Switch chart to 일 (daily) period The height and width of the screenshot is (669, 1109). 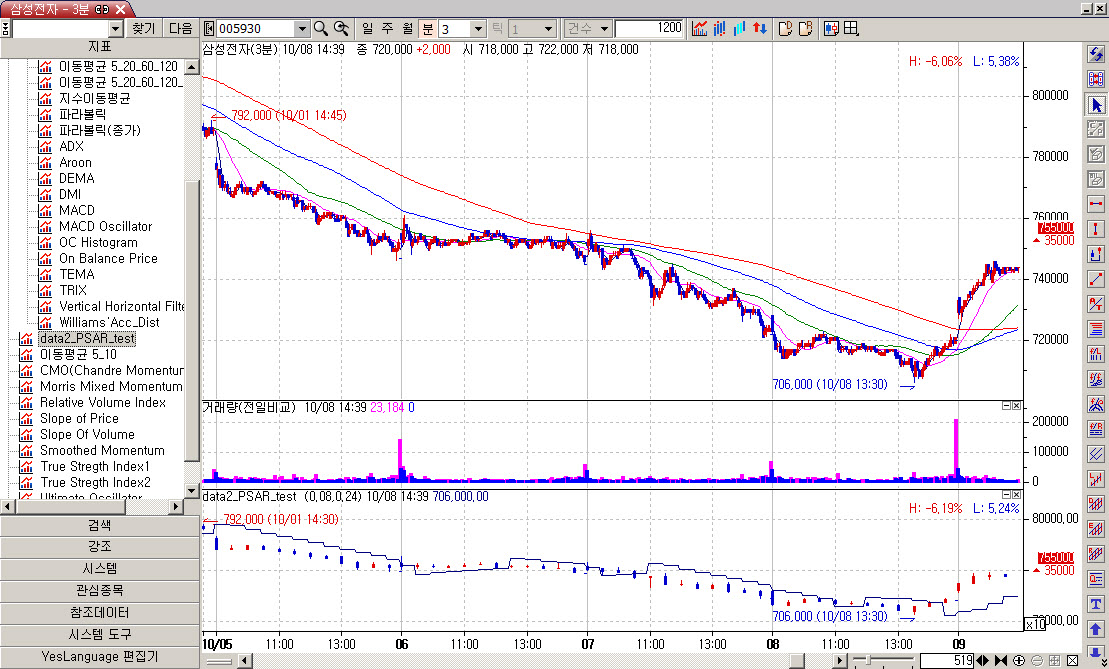pos(368,29)
